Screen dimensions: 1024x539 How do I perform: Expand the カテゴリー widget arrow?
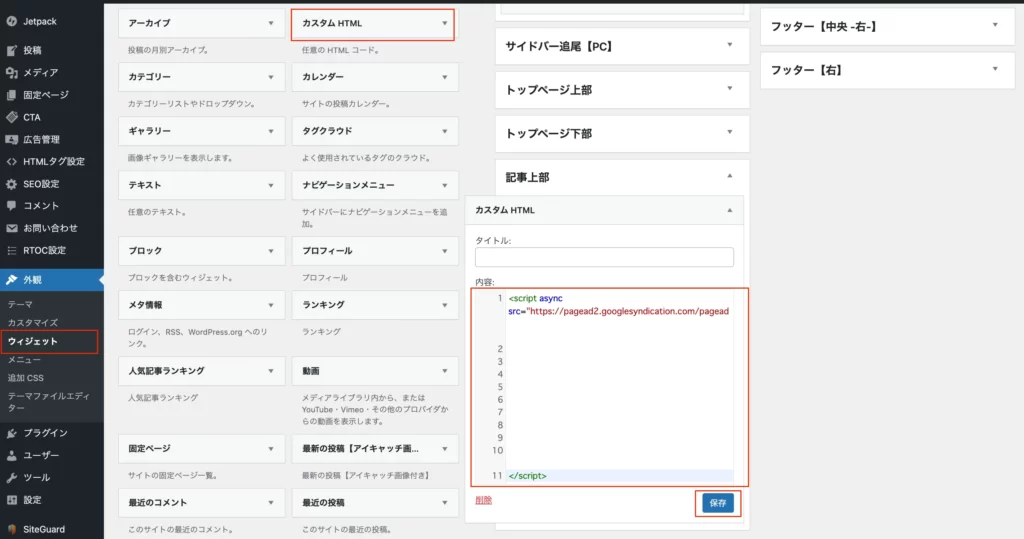tap(271, 77)
